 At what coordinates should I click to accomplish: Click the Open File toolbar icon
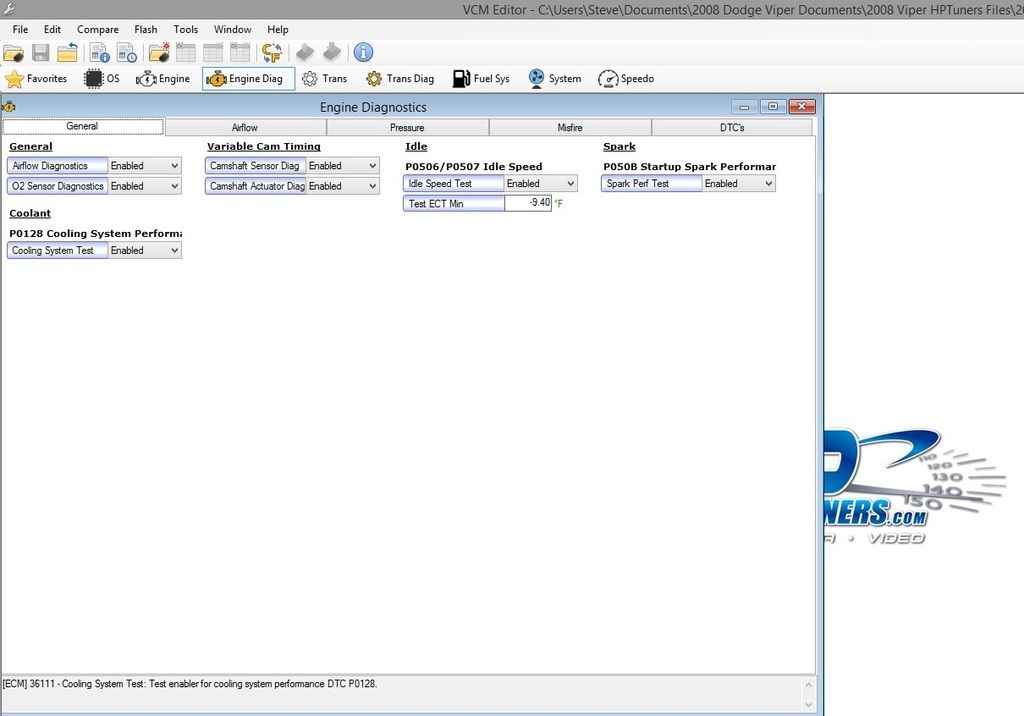13,52
